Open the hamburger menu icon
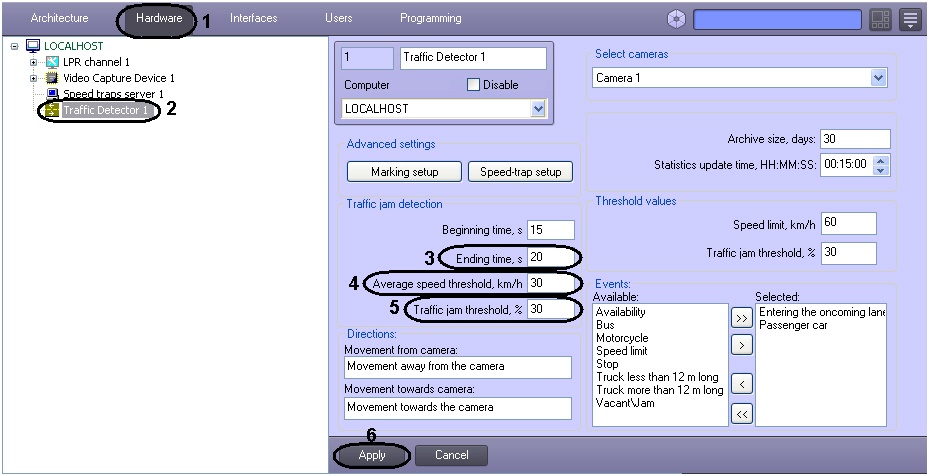The height and width of the screenshot is (476, 929). tap(911, 20)
